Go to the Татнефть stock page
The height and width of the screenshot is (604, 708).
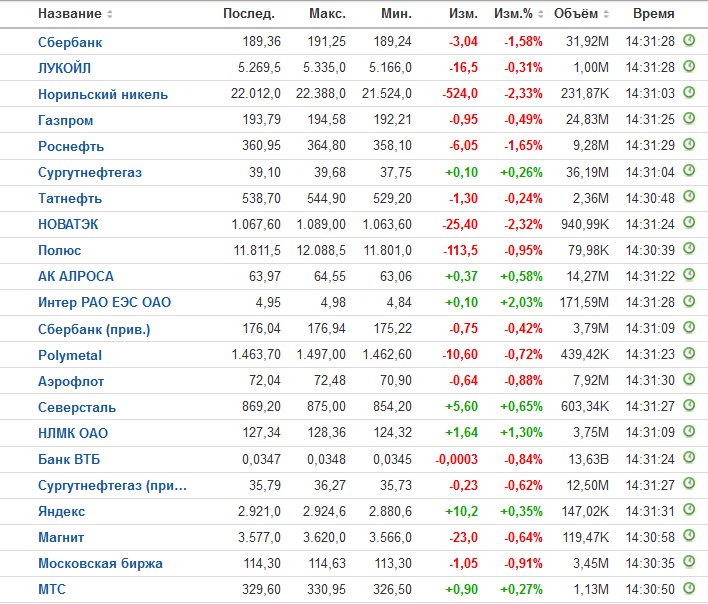[x=70, y=199]
